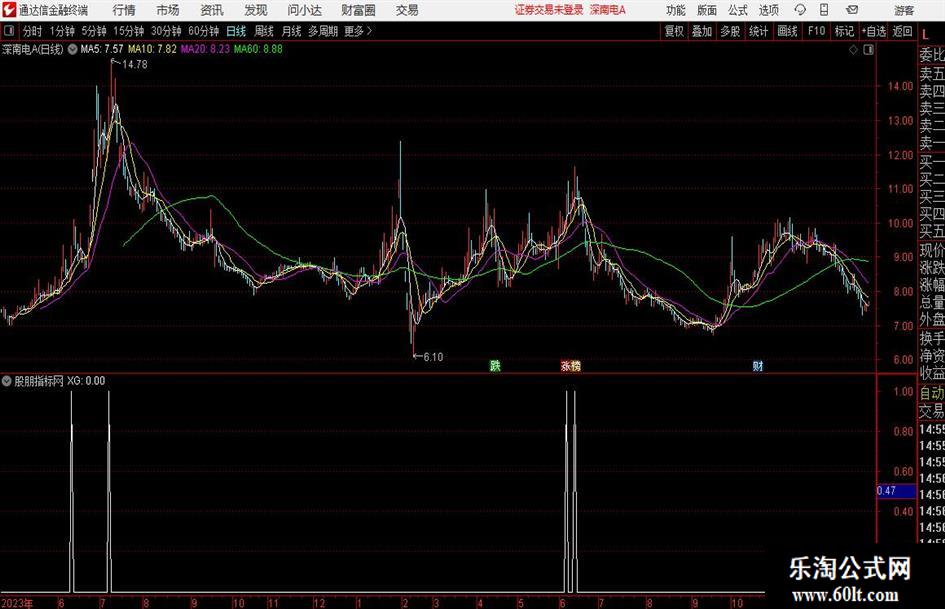Viewport: 945px width, 609px height.
Task: Select the 周线 period tab
Action: 263,31
